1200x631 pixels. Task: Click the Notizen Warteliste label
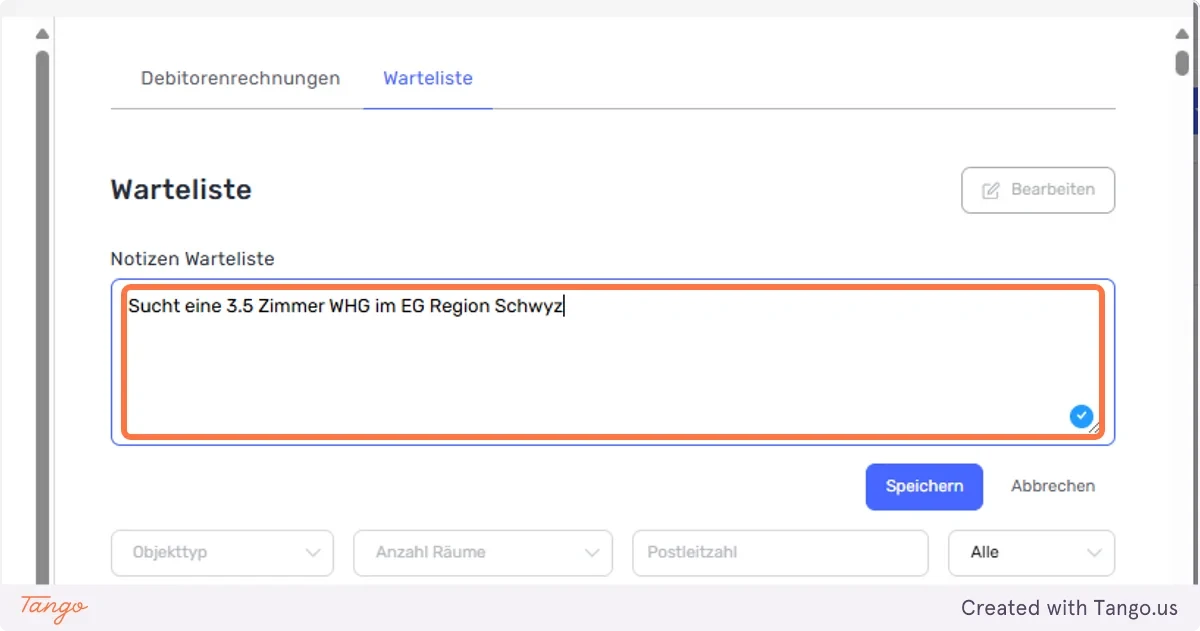[192, 259]
